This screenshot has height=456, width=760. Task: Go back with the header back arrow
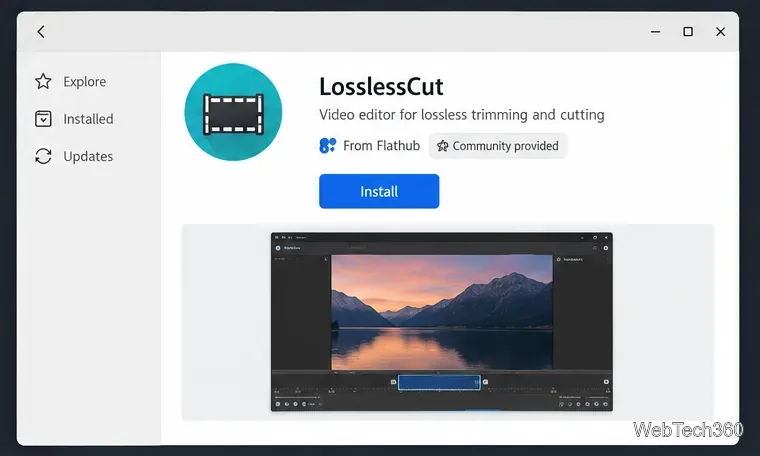[x=41, y=32]
